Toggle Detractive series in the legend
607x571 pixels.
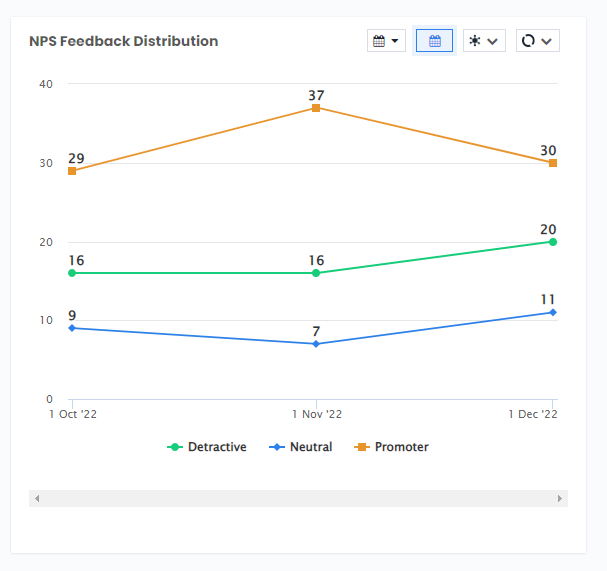pyautogui.click(x=207, y=447)
